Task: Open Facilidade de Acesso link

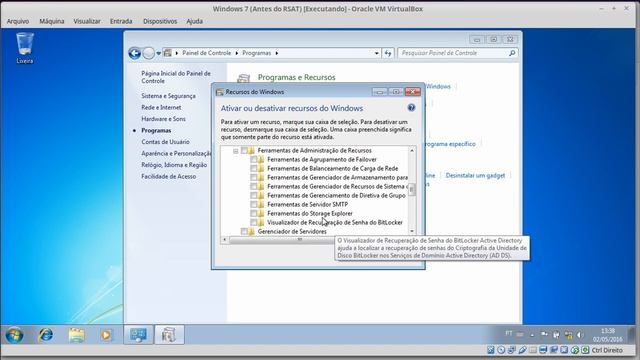Action: point(169,176)
